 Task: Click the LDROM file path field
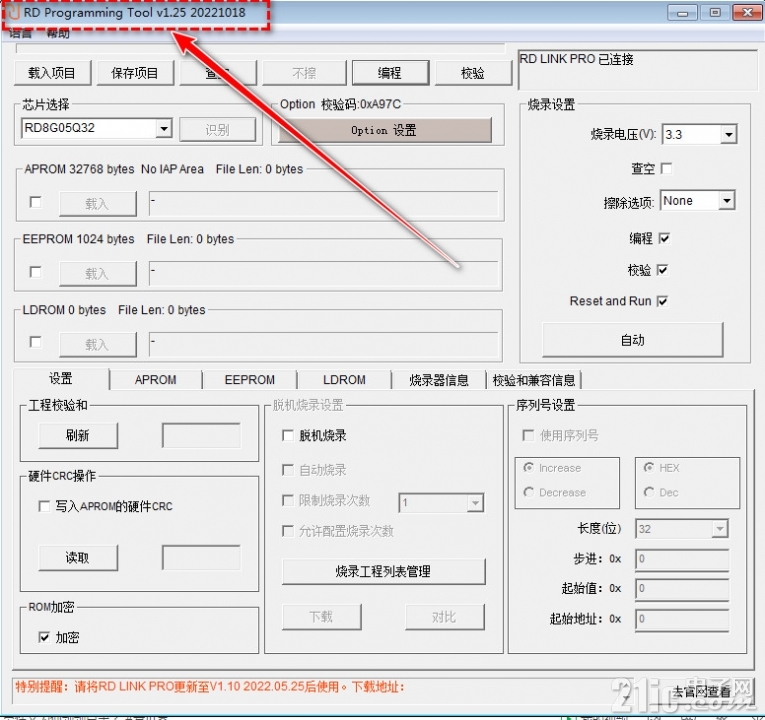(323, 344)
